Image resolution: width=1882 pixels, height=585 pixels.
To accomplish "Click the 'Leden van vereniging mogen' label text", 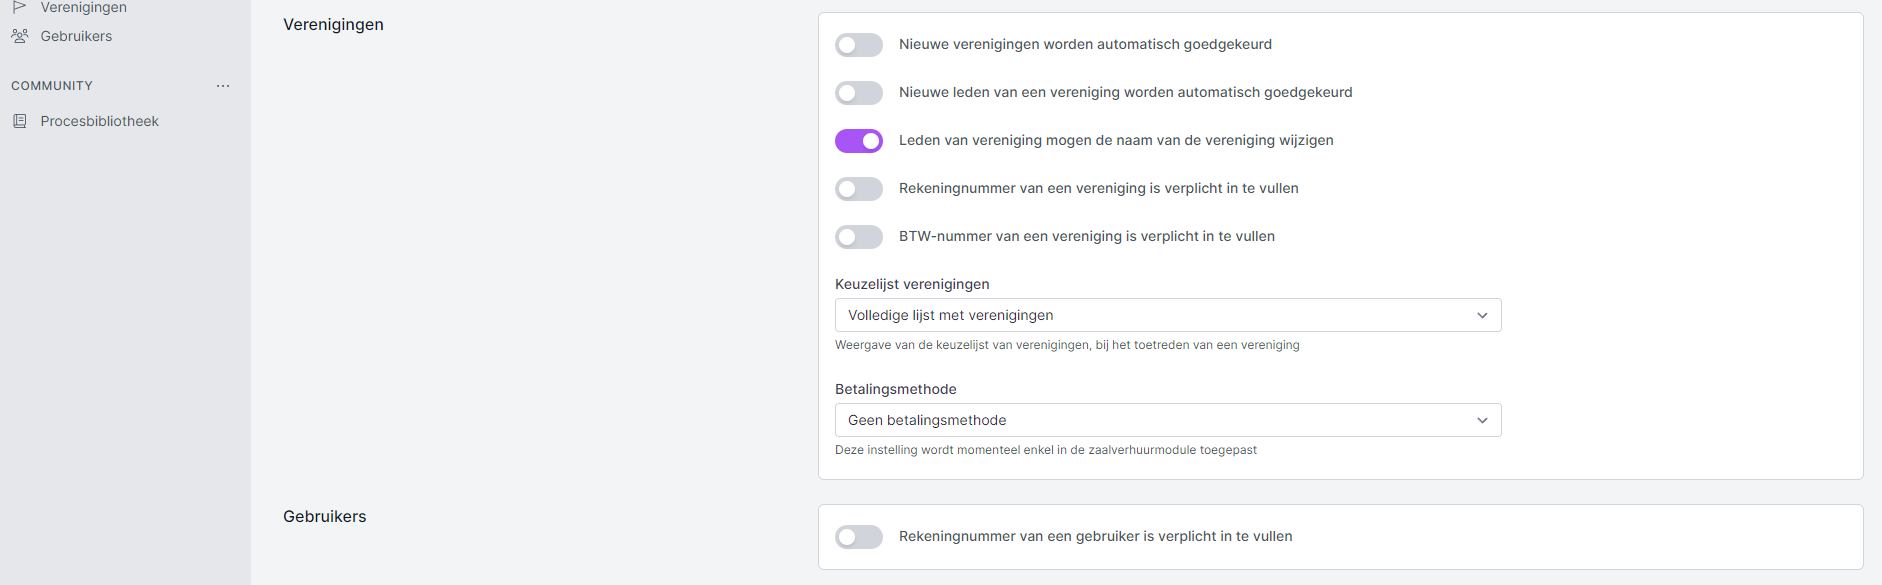I will (x=1115, y=140).
